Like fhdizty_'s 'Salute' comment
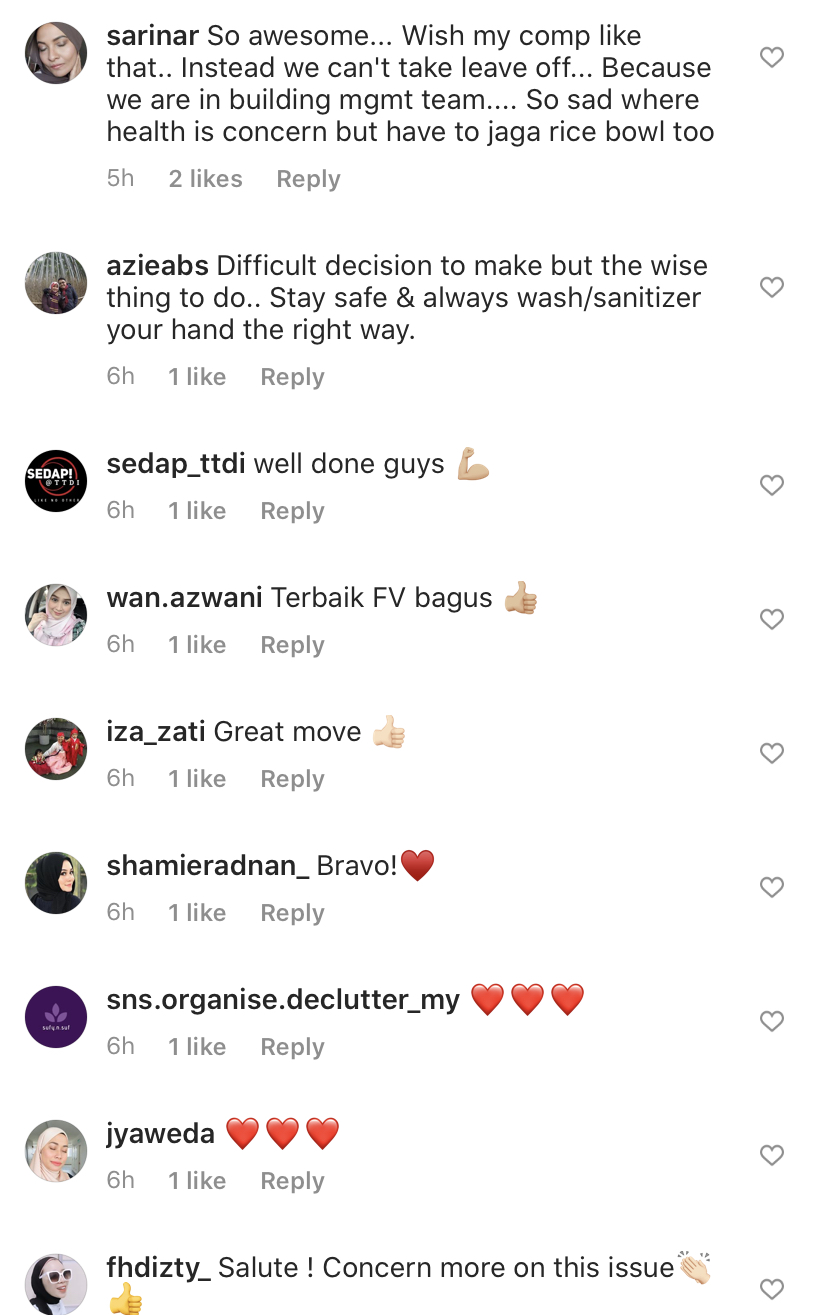This screenshot has height=1315, width=828. [x=771, y=1289]
